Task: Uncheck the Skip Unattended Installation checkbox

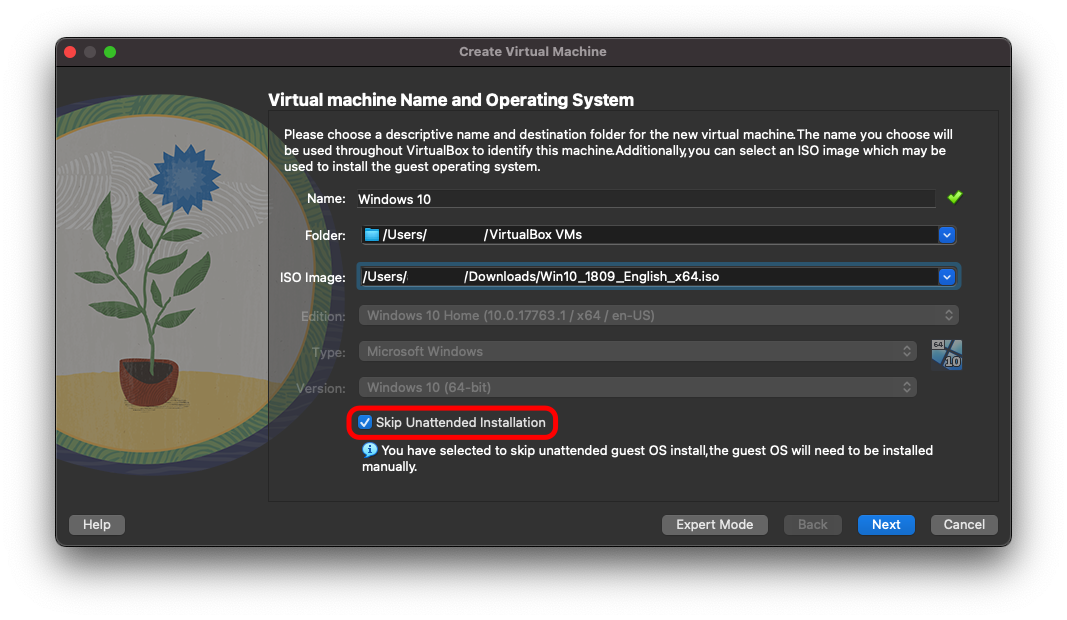Action: click(365, 423)
